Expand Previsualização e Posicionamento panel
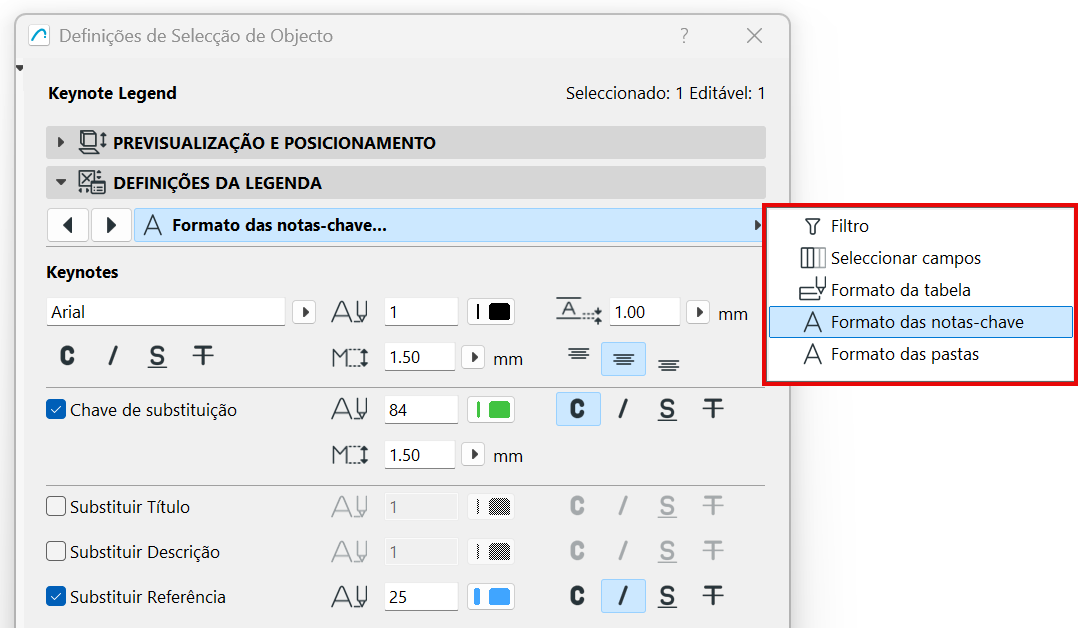The image size is (1086, 628). 61,143
